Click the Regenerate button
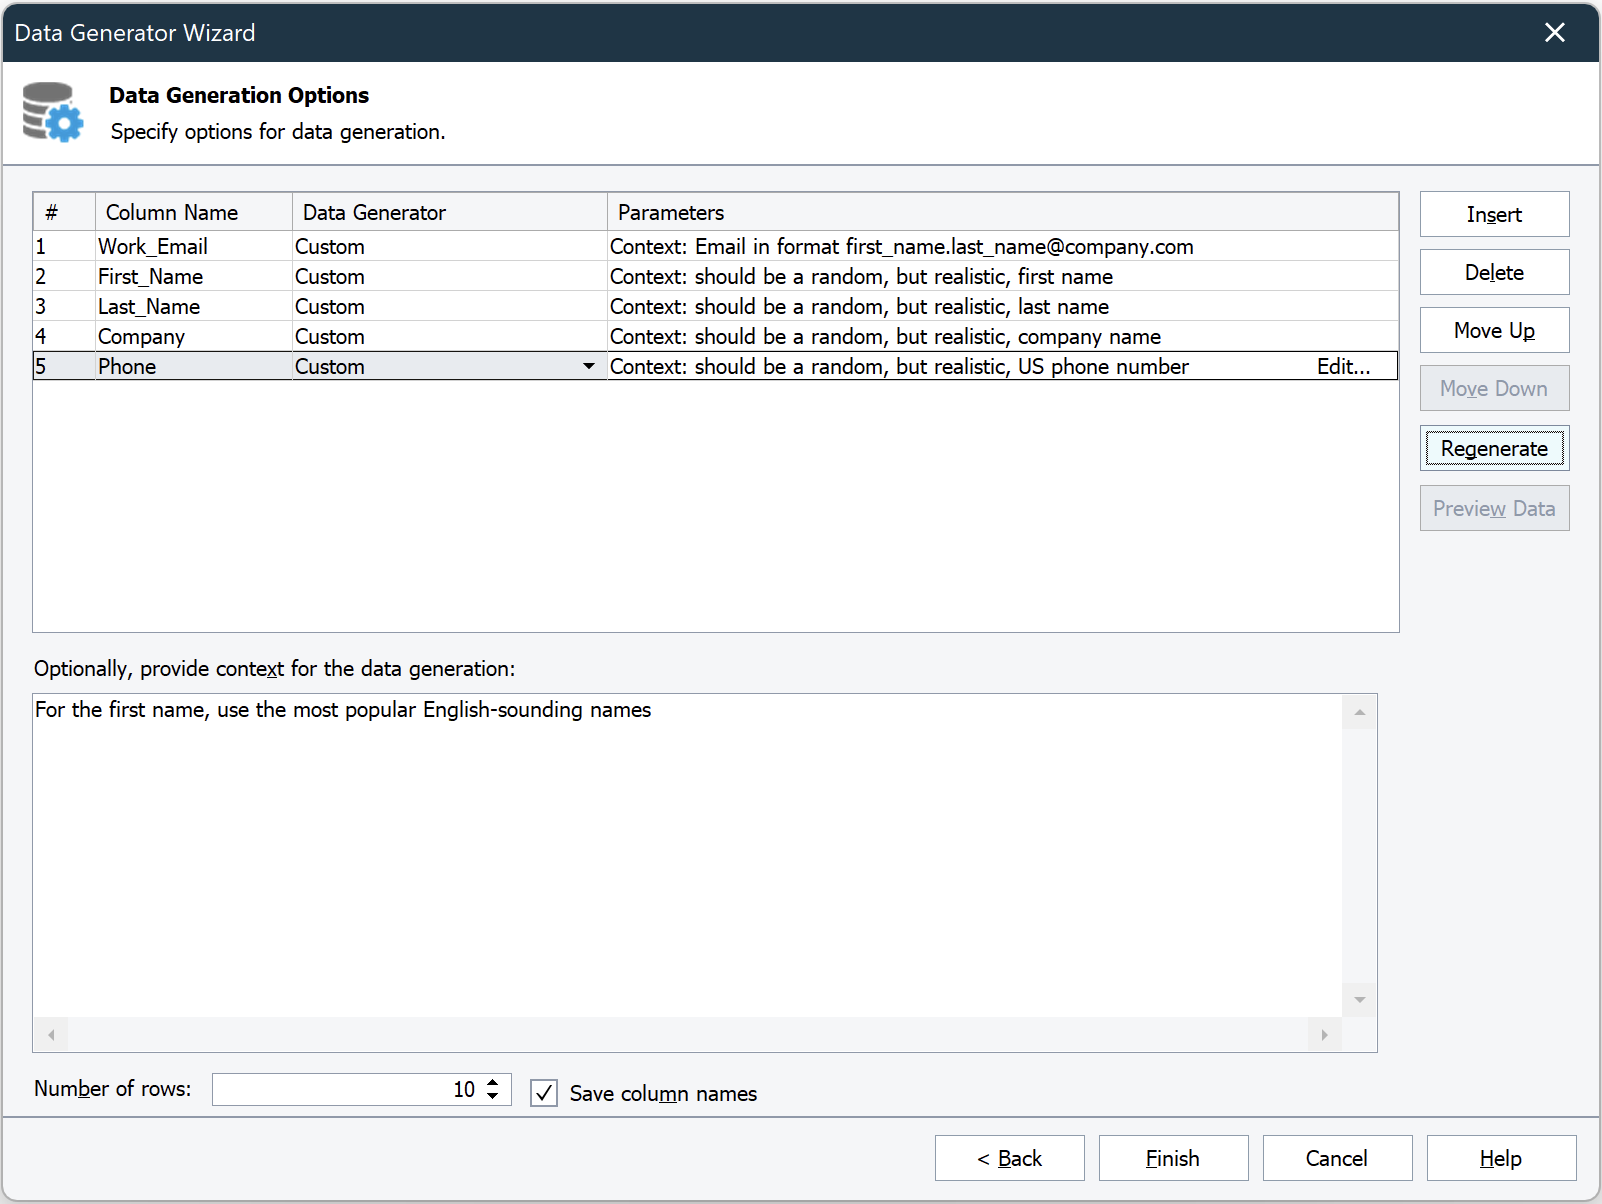Viewport: 1602px width, 1204px height. [x=1494, y=448]
